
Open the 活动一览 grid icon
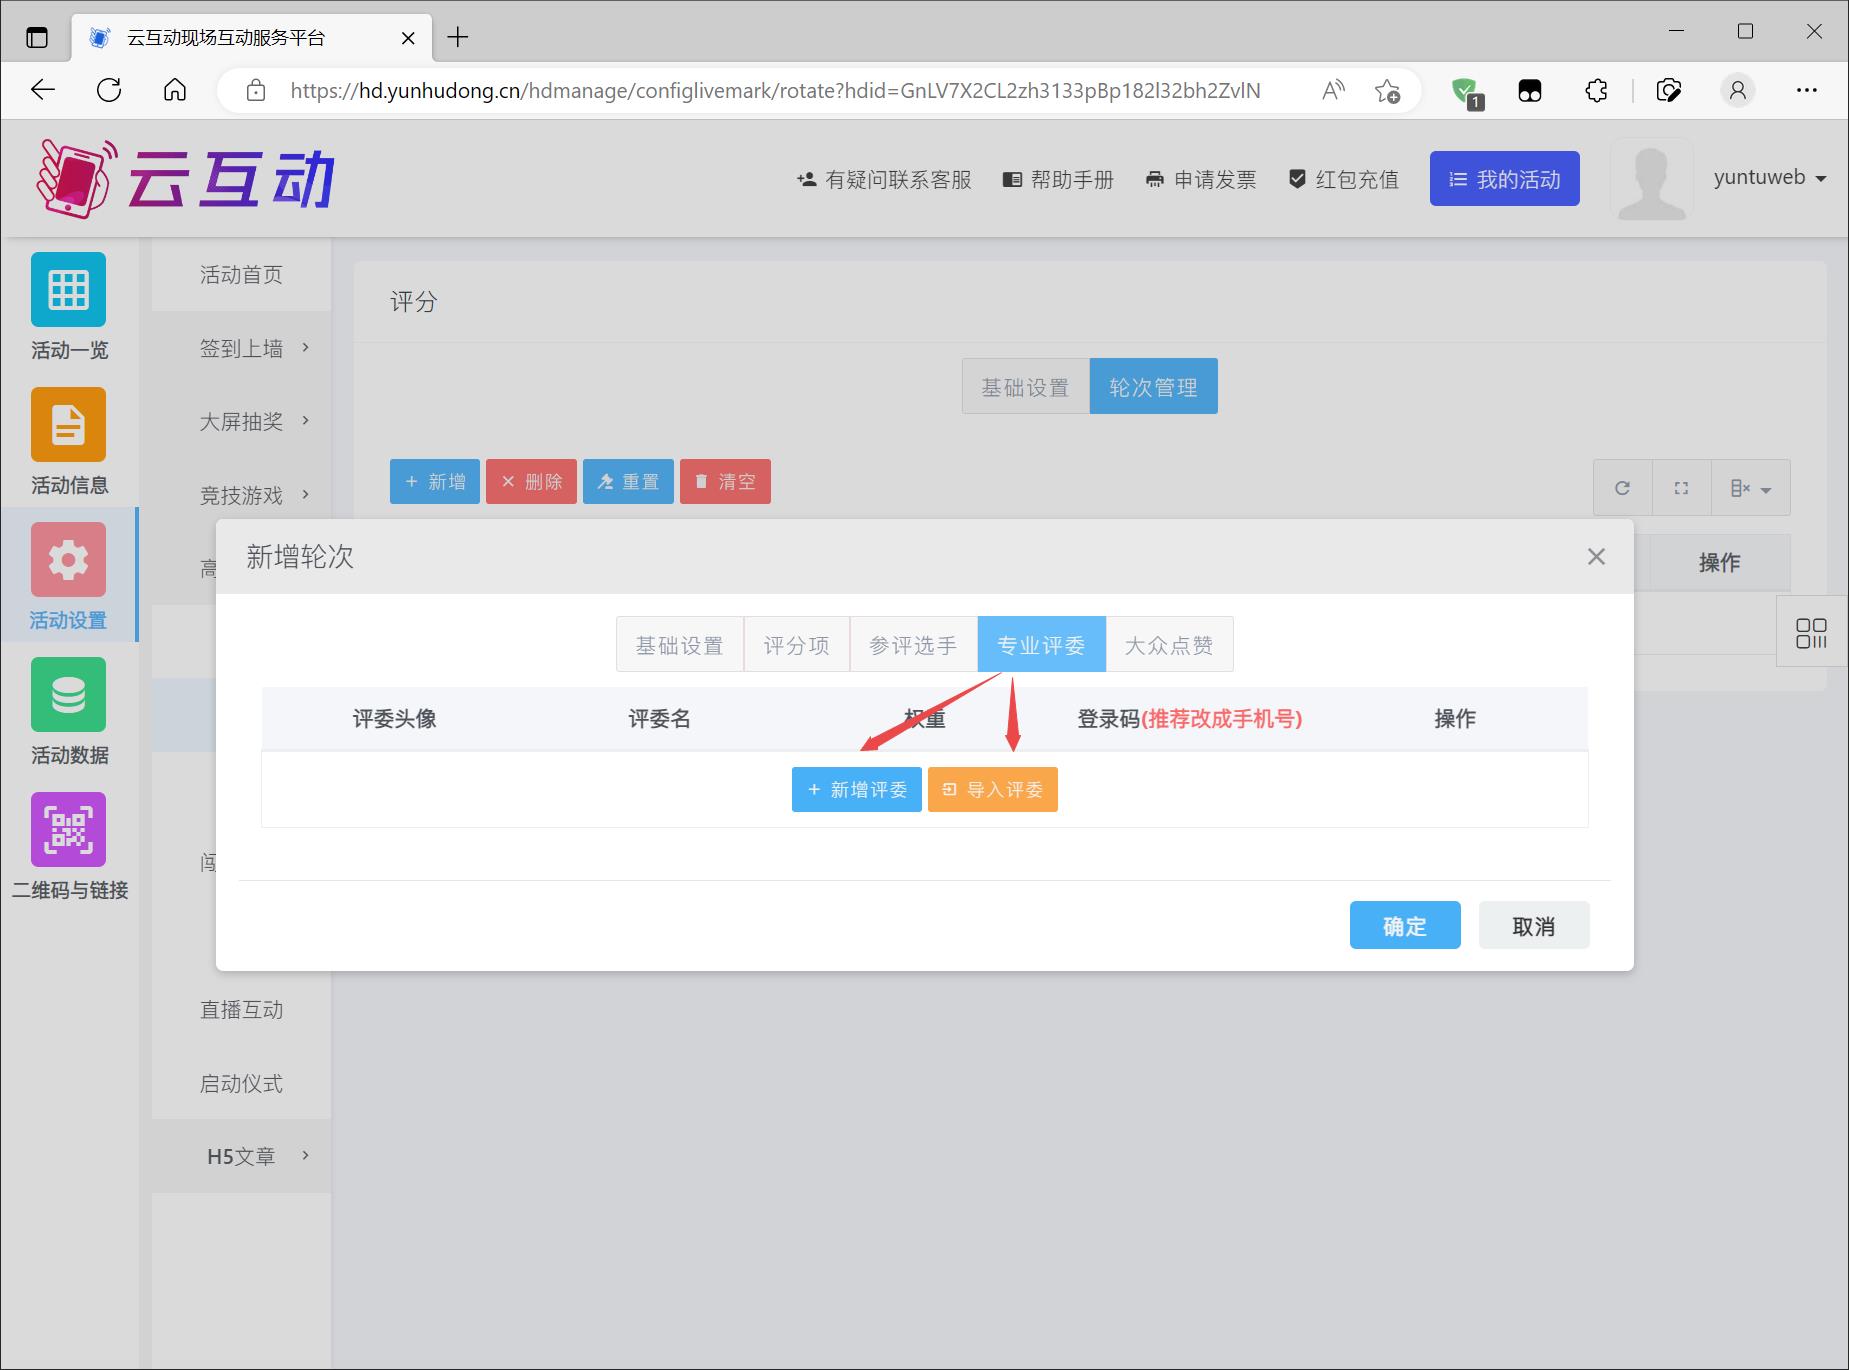(x=68, y=290)
